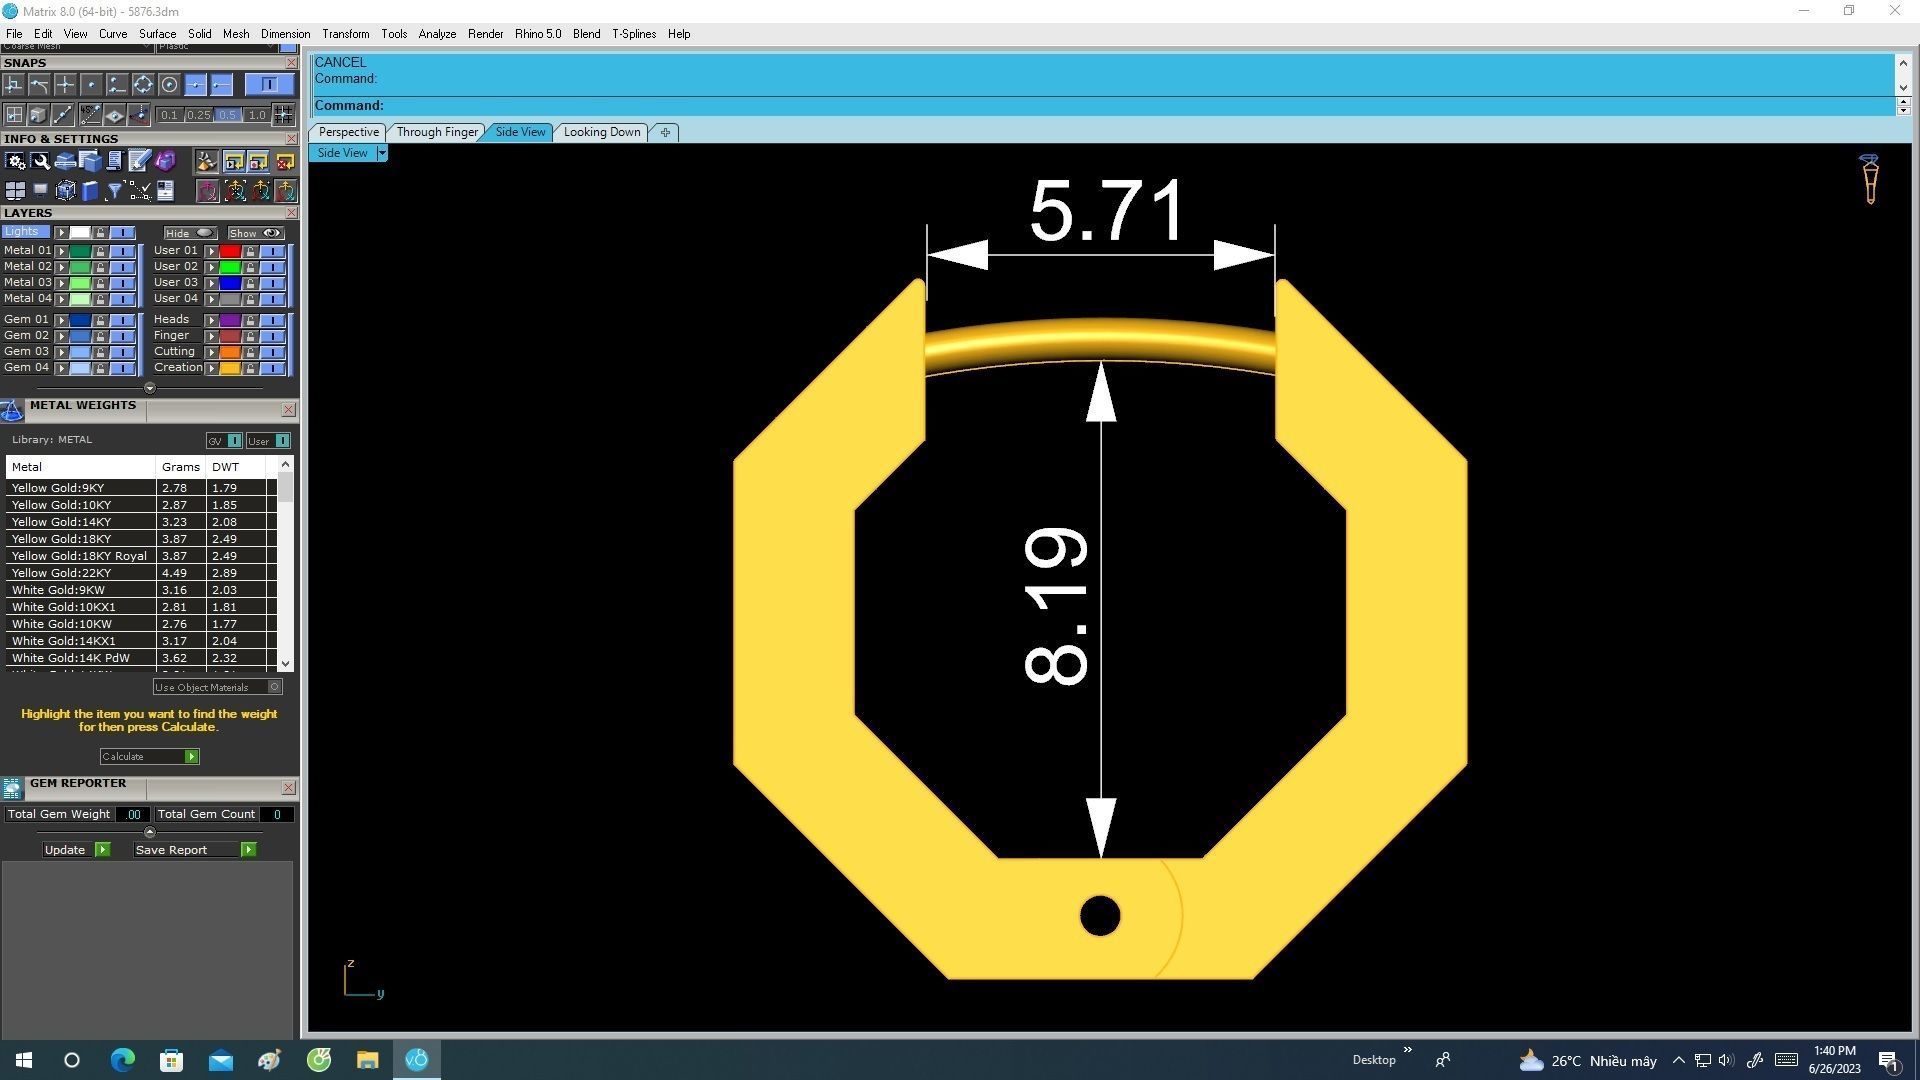Click the blue book icon
Screen dimensions: 1920x1080
pyautogui.click(x=90, y=190)
